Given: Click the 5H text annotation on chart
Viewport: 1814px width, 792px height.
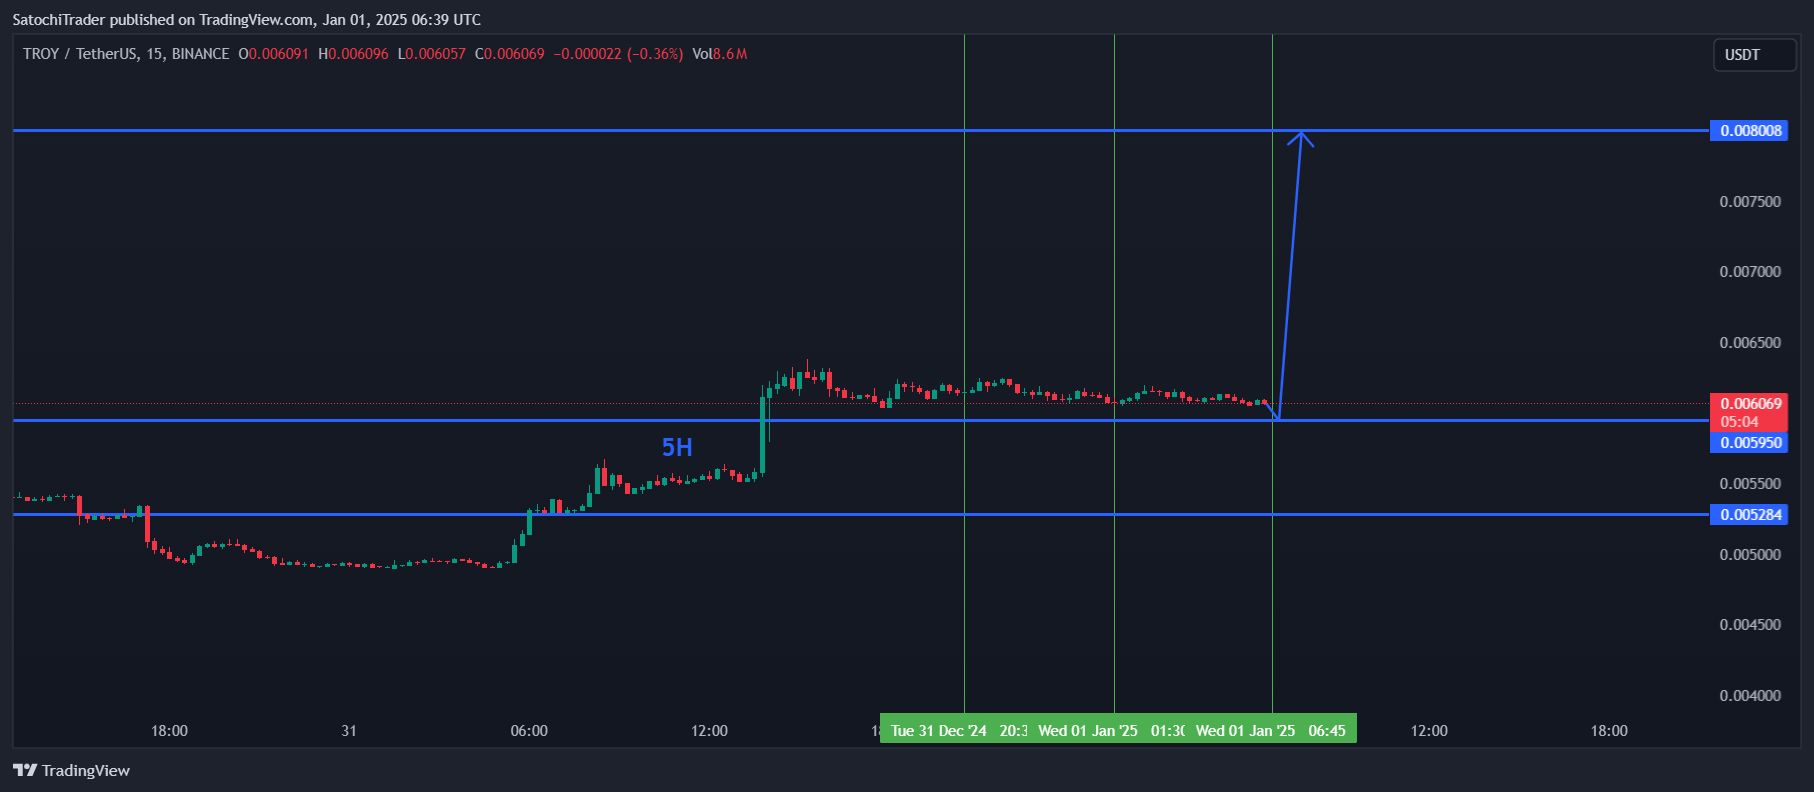Looking at the screenshot, I should coord(677,447).
